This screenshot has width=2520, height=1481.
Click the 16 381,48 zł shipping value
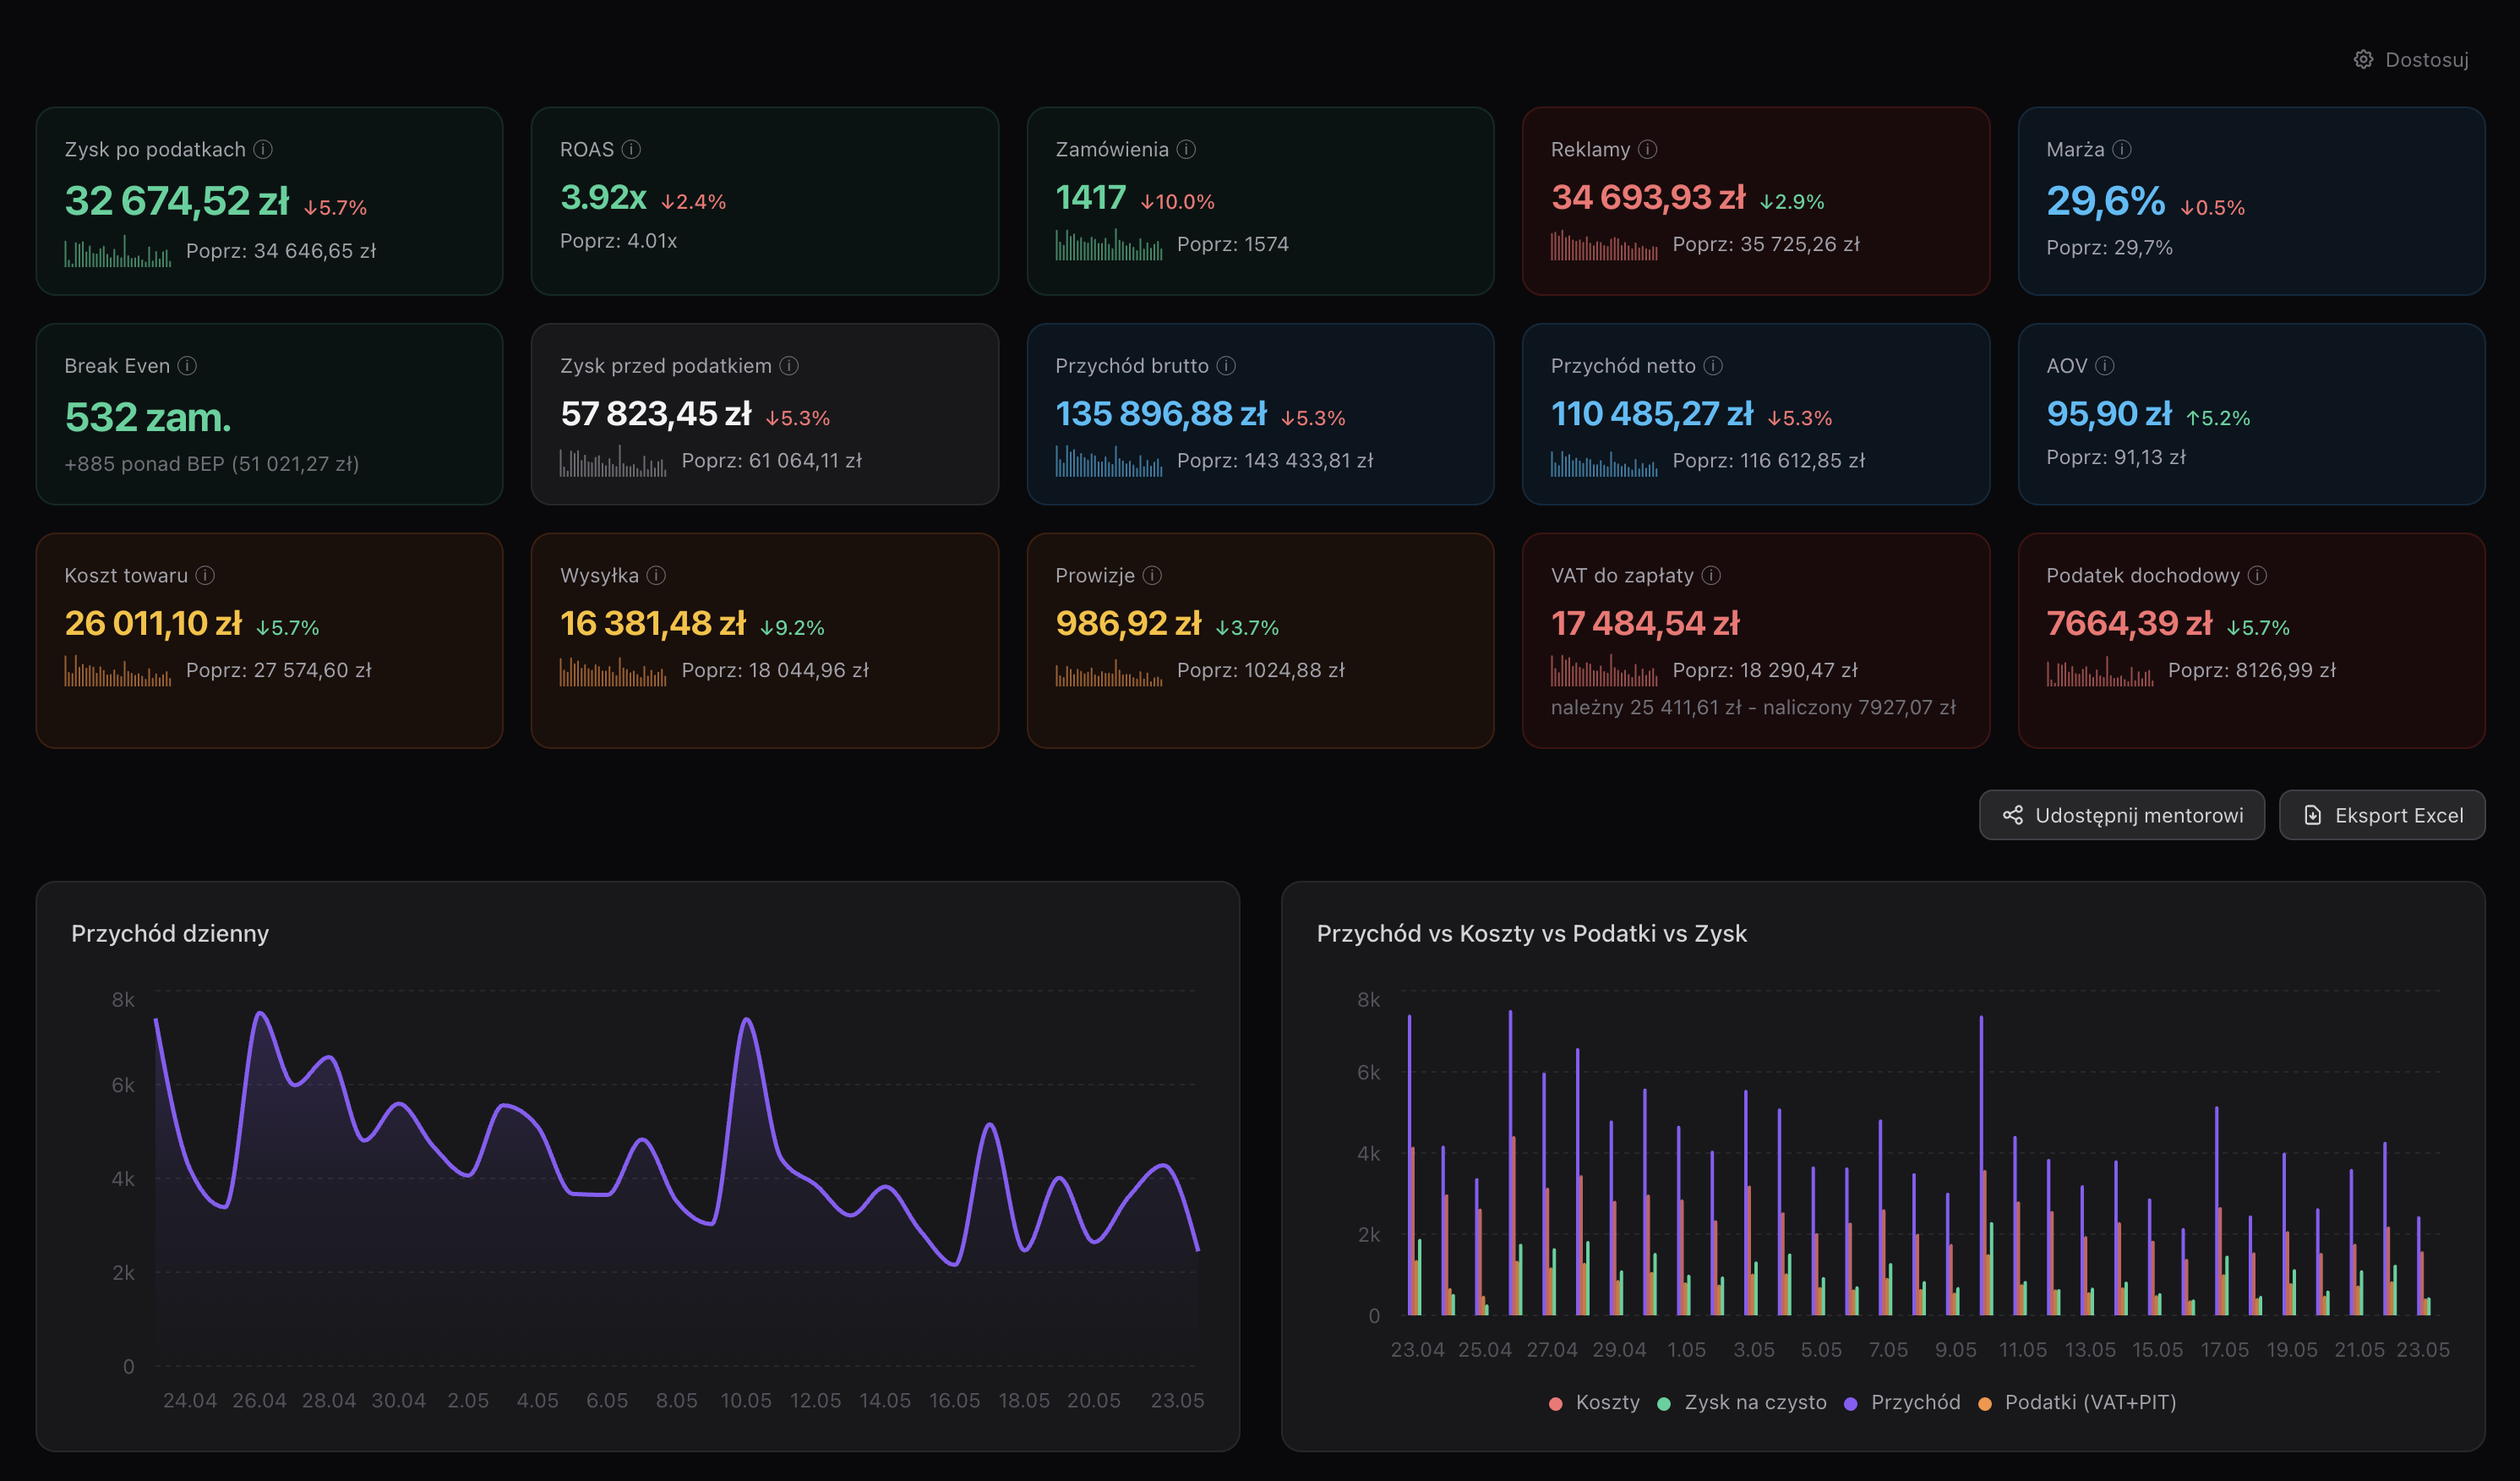click(653, 623)
